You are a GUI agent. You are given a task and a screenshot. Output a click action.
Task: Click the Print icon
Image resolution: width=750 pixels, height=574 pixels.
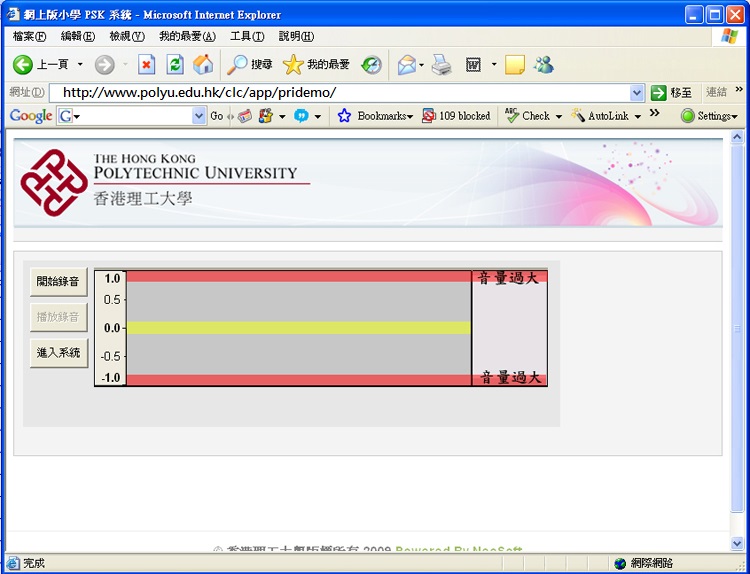click(441, 65)
